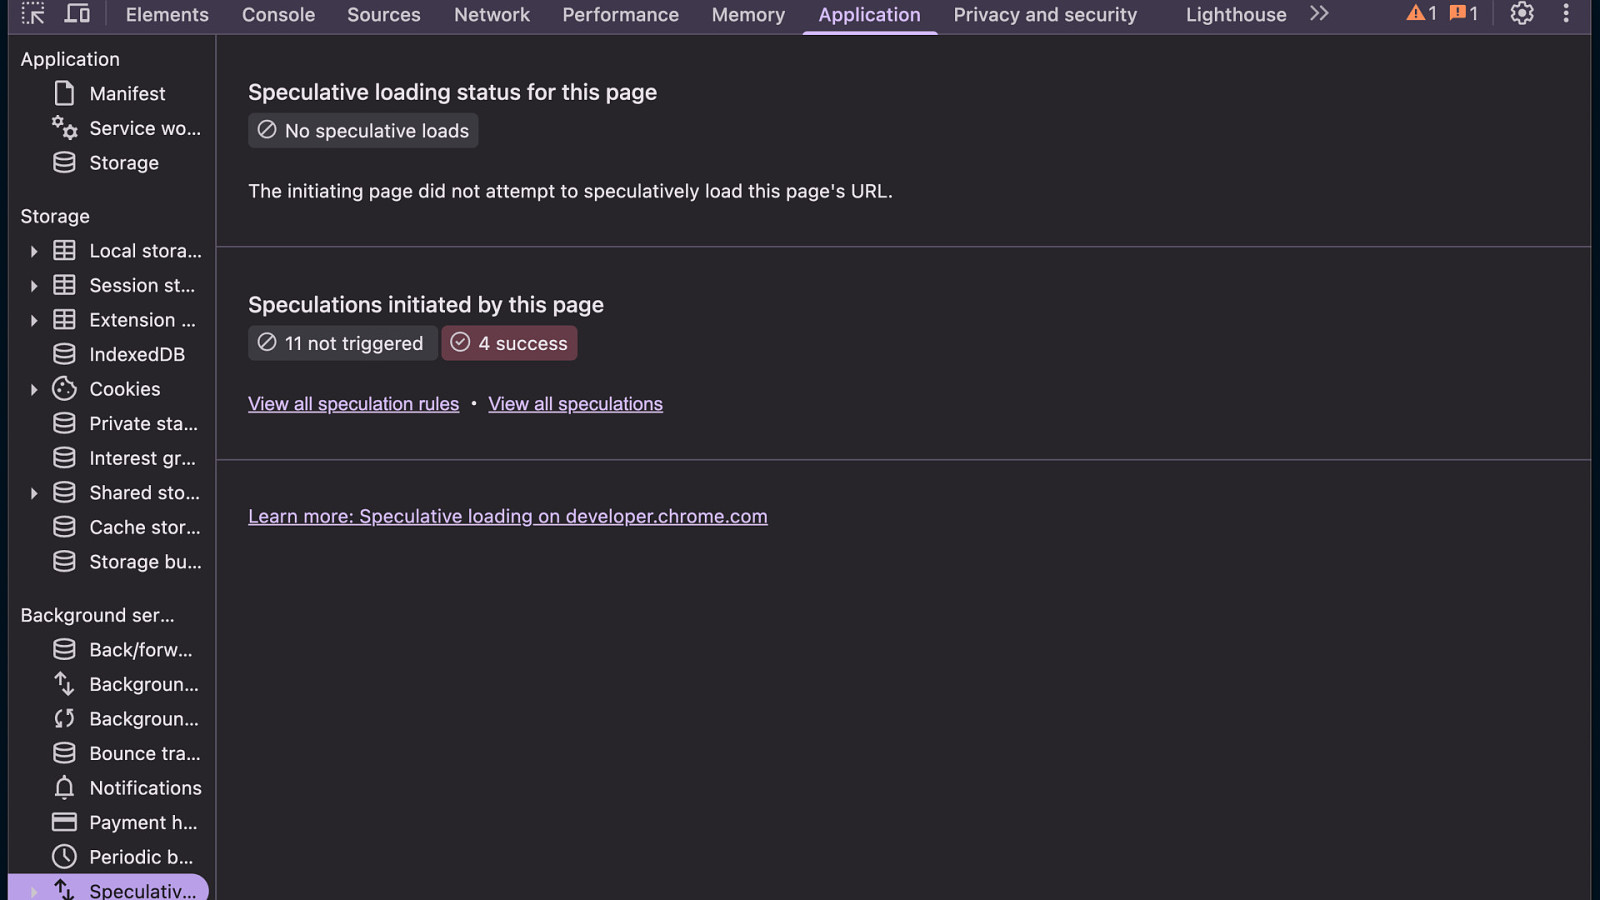Open Manifest in the Application sidebar
This screenshot has width=1600, height=900.
tap(127, 94)
